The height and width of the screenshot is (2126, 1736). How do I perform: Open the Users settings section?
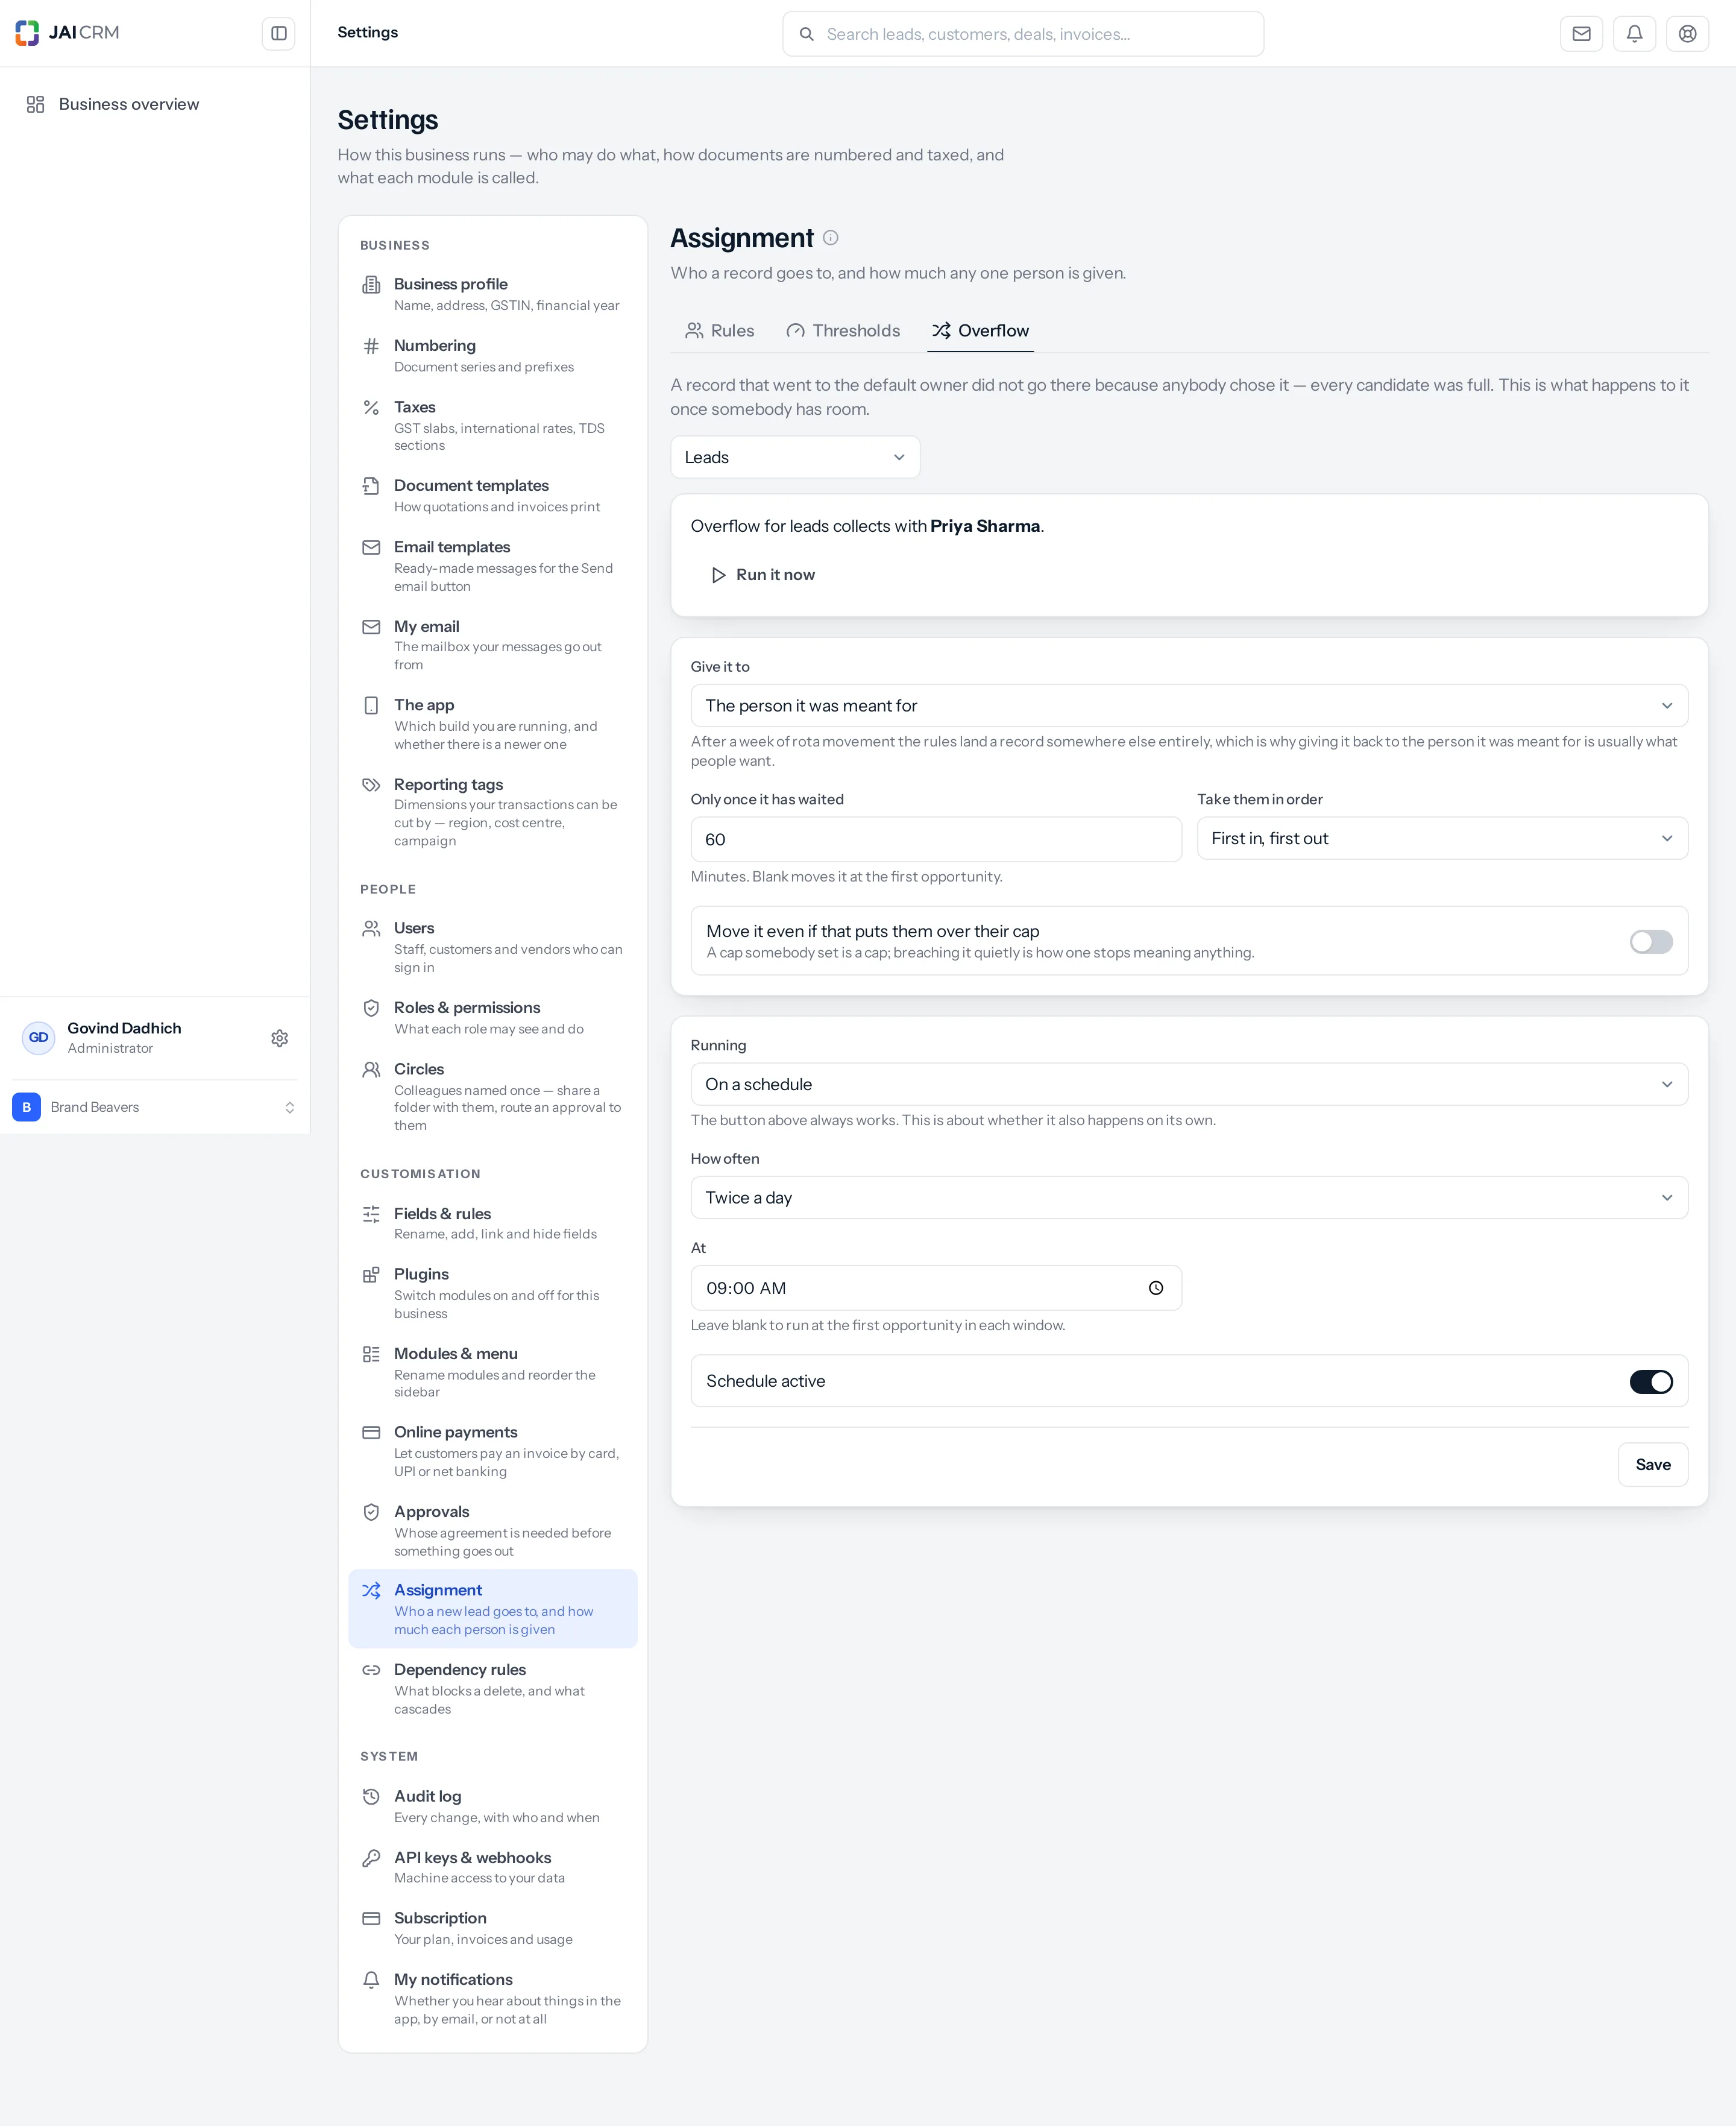pyautogui.click(x=493, y=947)
